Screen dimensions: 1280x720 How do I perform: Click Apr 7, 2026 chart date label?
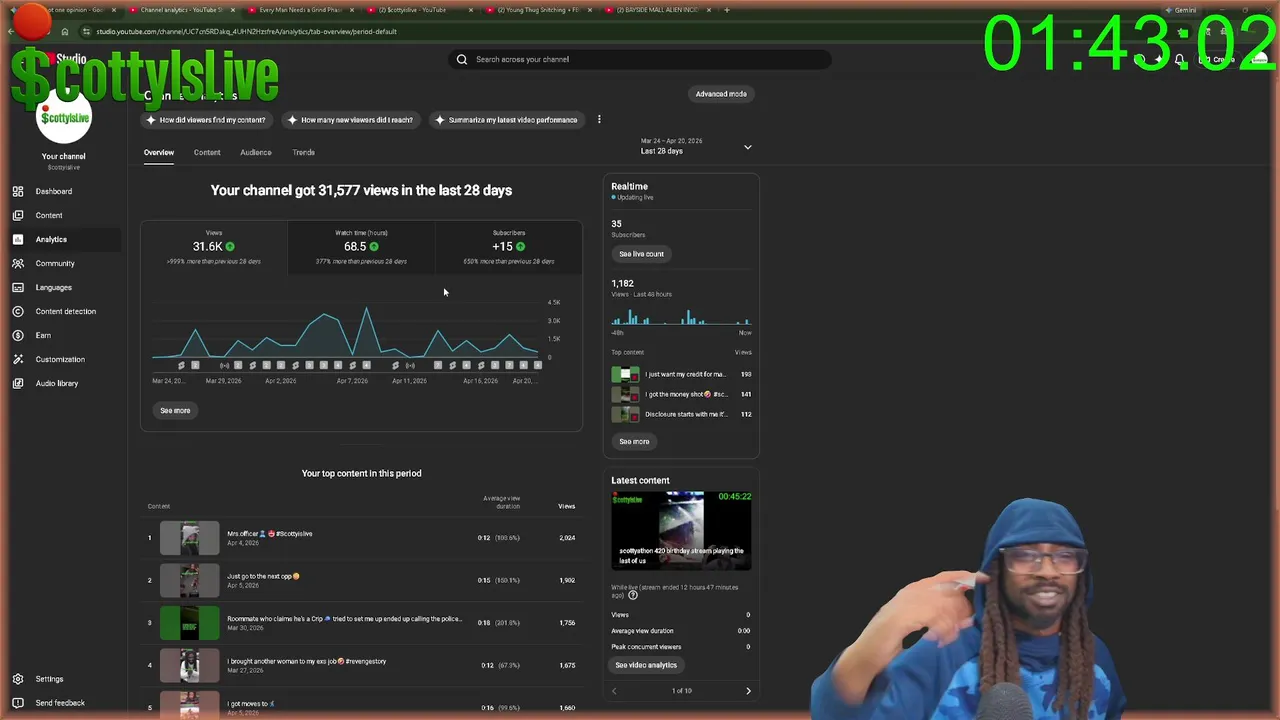[352, 381]
